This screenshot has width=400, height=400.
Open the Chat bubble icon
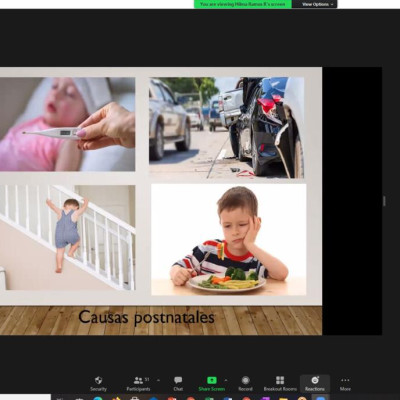(x=178, y=380)
